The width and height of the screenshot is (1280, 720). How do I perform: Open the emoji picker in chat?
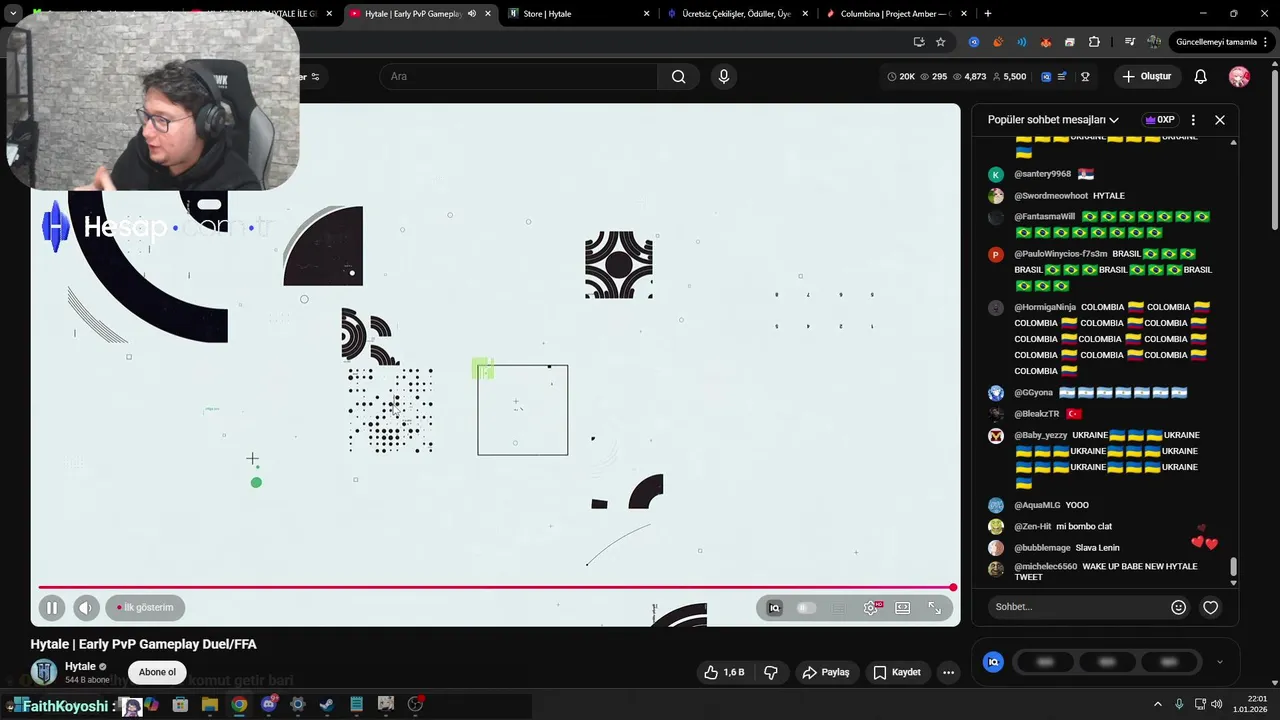[1178, 607]
